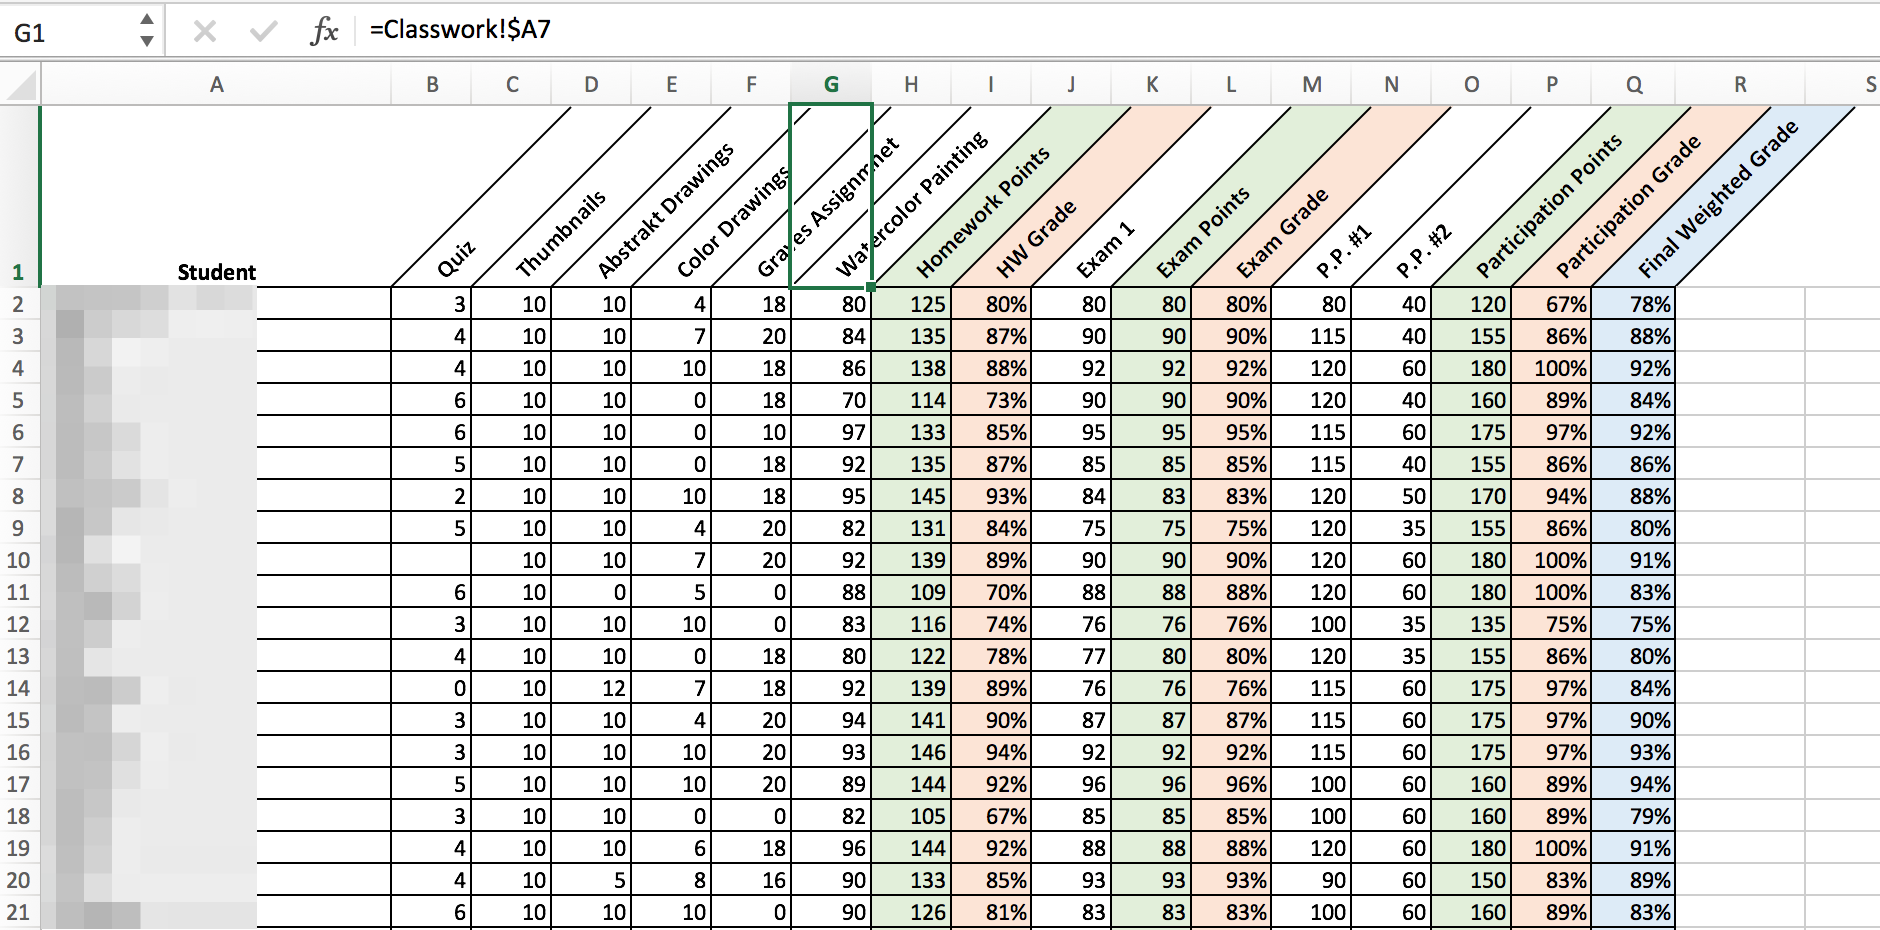Click the select-all corner triangle

tap(21, 85)
